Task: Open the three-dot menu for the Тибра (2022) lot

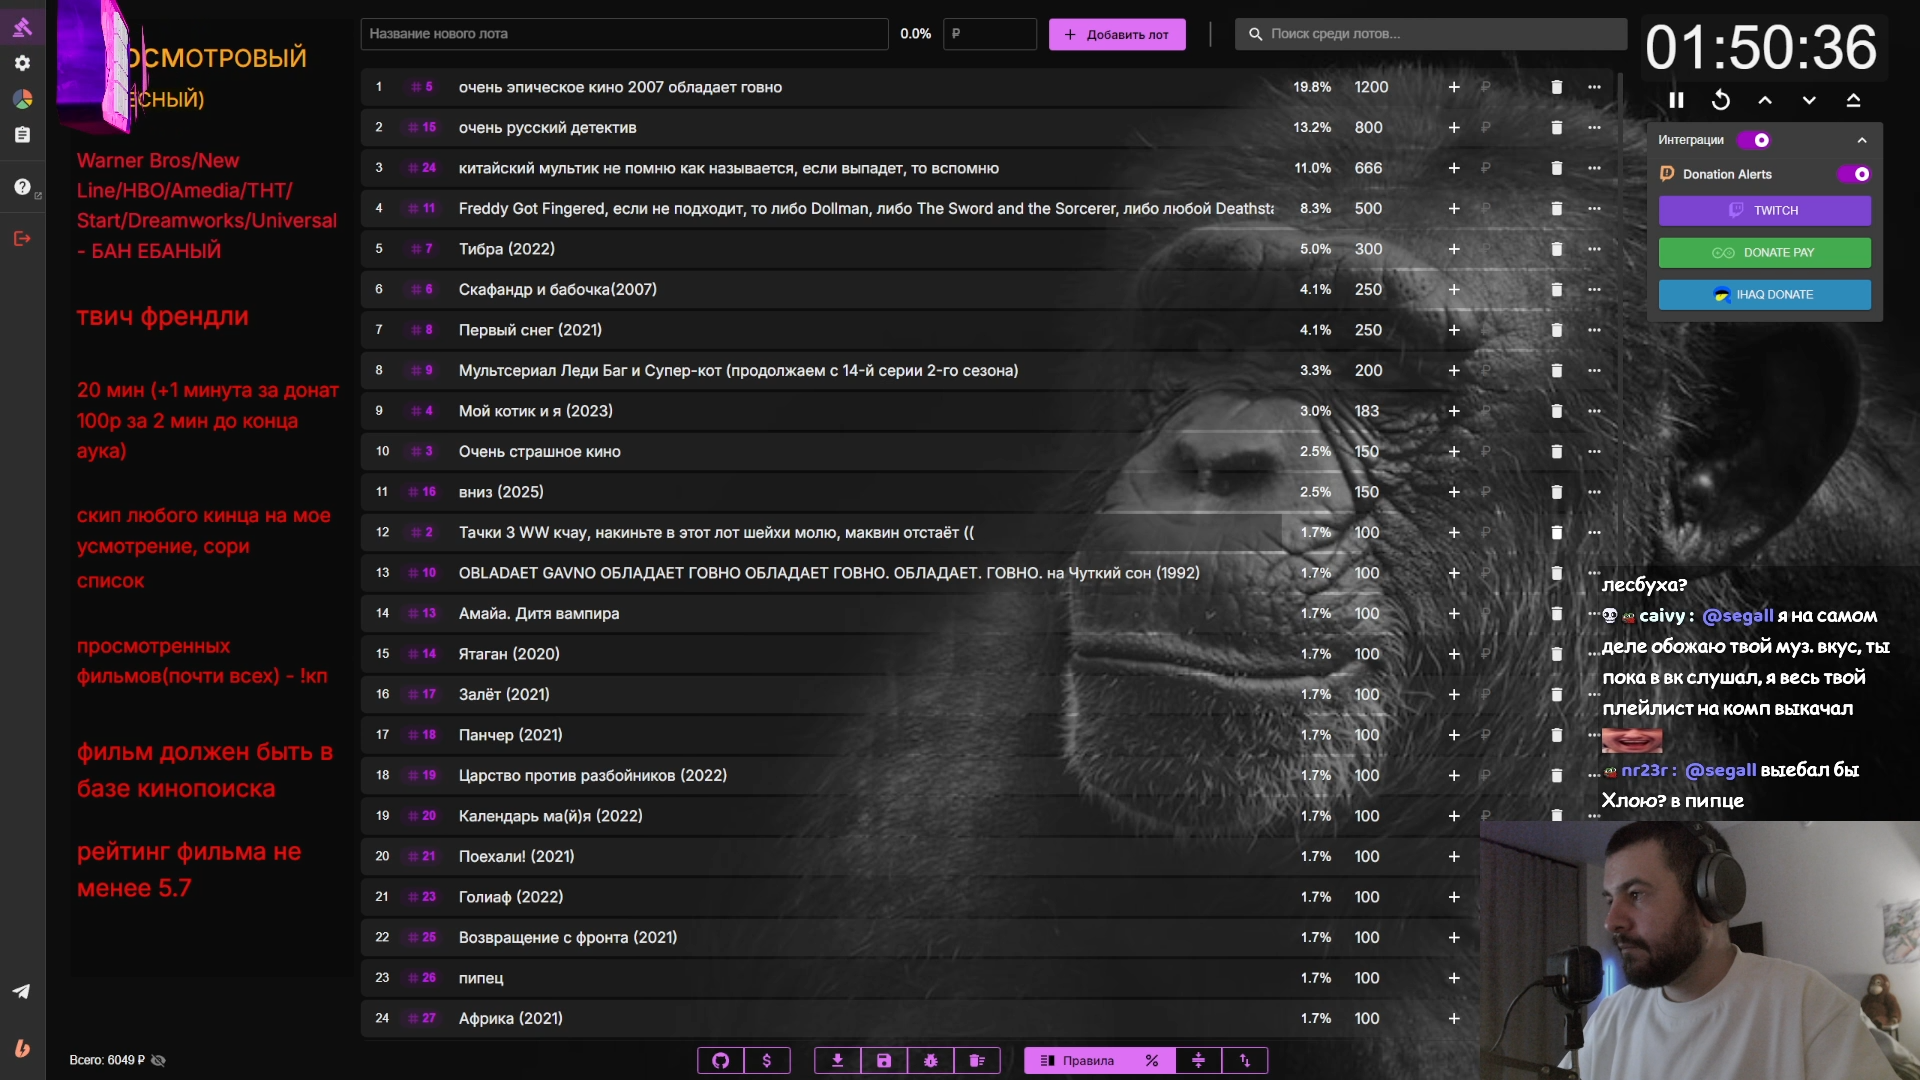Action: (1594, 249)
